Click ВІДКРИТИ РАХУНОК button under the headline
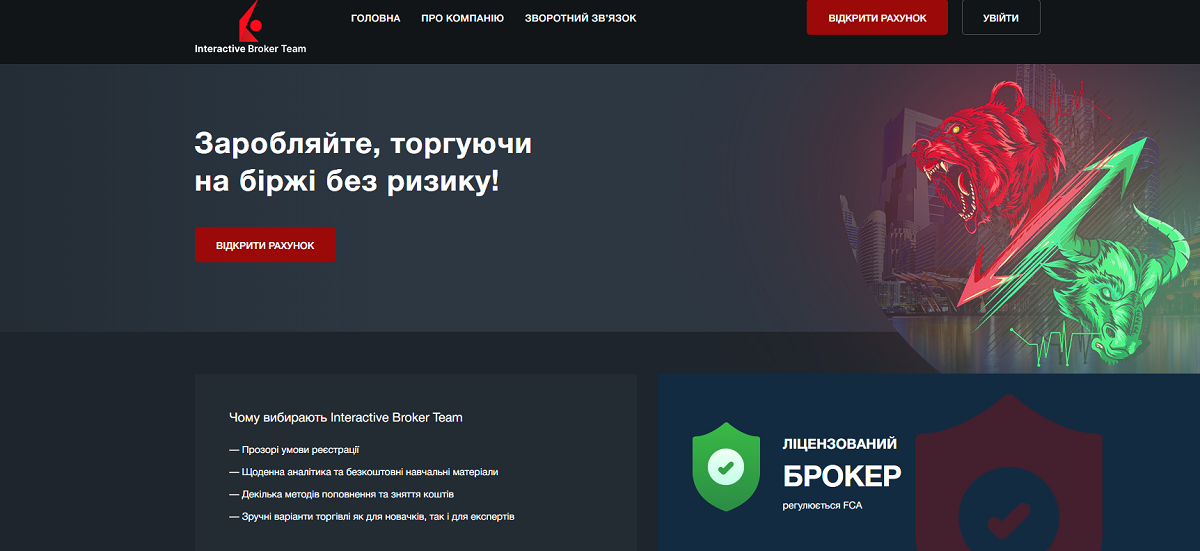The image size is (1200, 551). [x=265, y=245]
